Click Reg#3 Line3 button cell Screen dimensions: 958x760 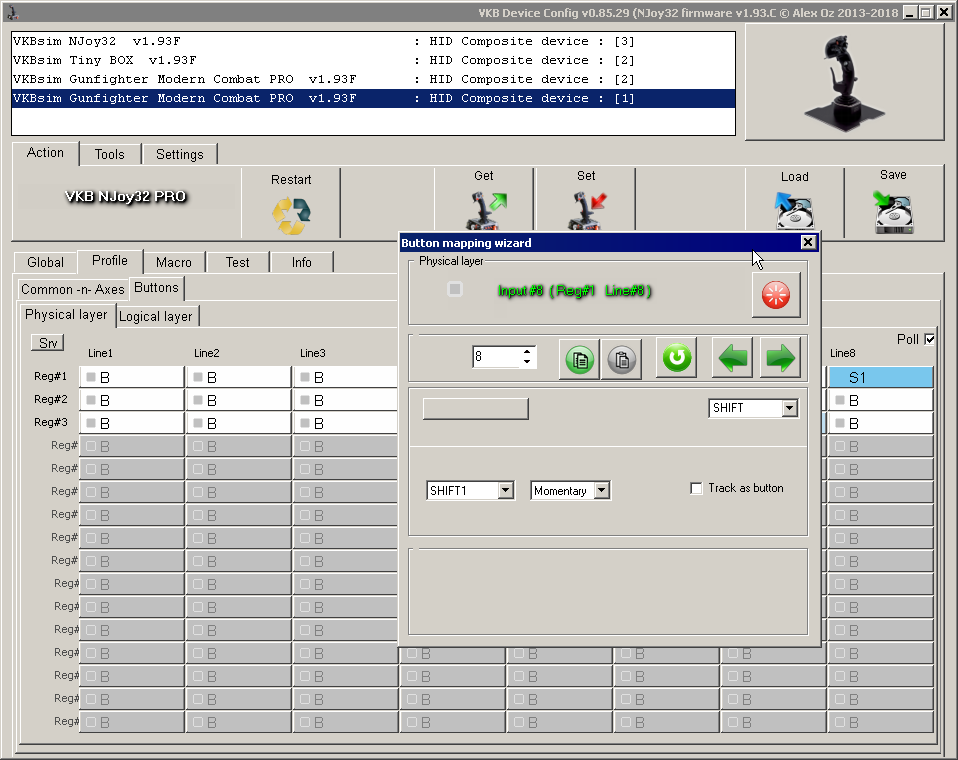pos(345,423)
